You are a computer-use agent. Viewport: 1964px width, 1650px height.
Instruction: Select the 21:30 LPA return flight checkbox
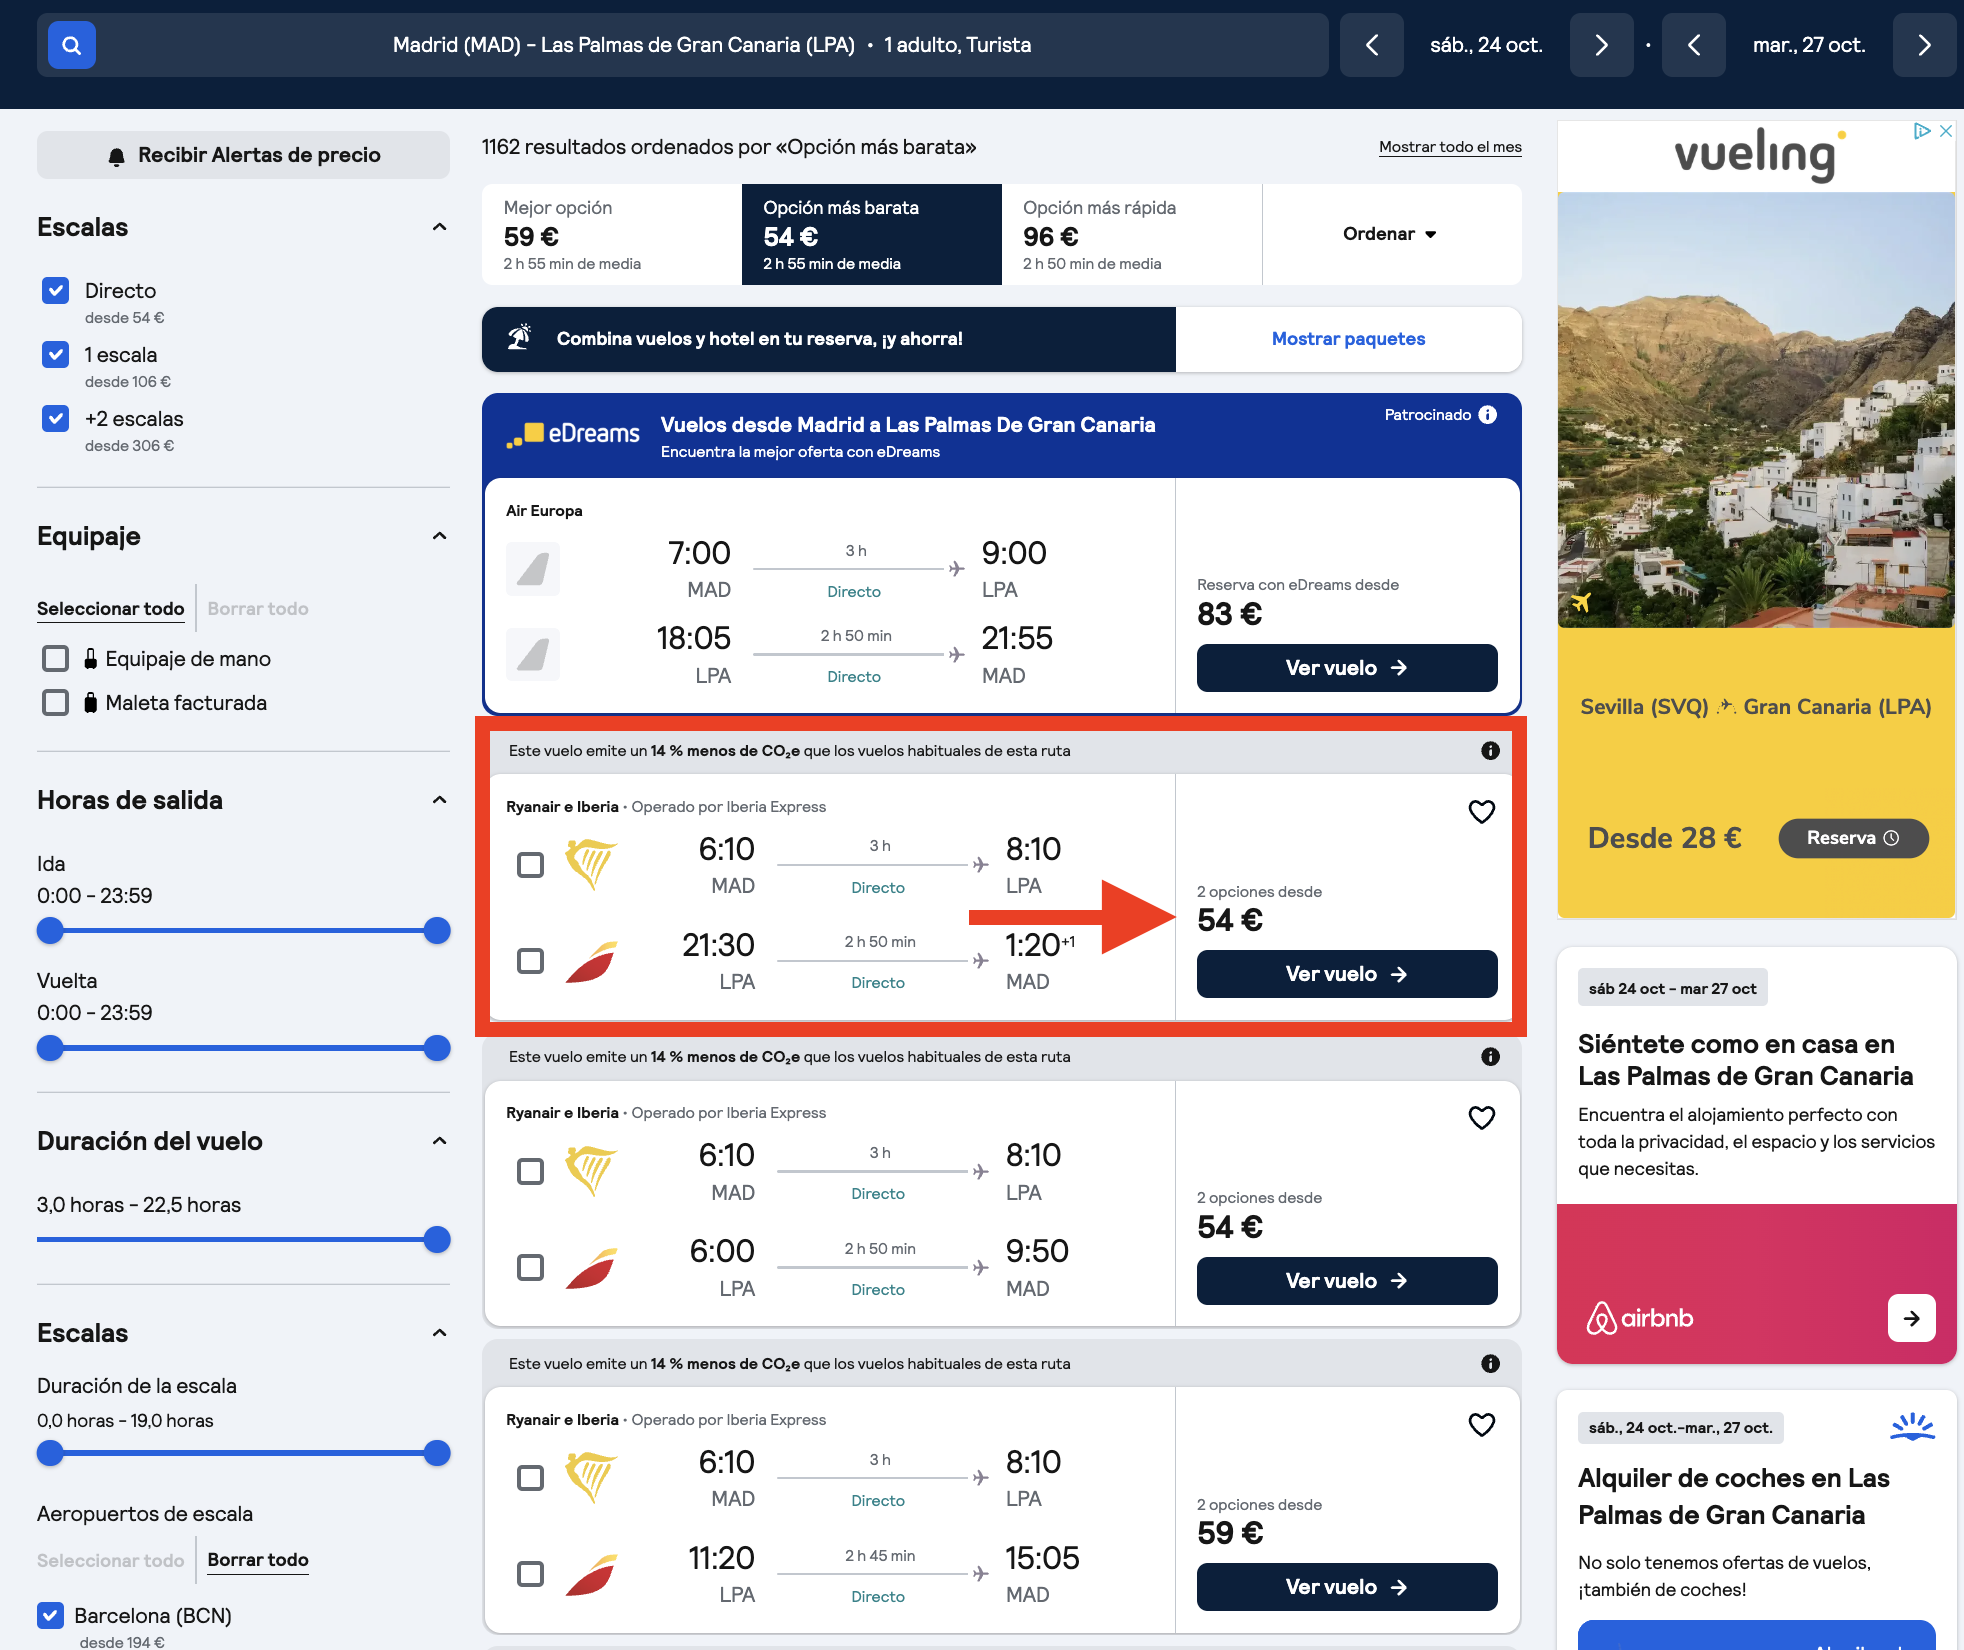tap(530, 961)
